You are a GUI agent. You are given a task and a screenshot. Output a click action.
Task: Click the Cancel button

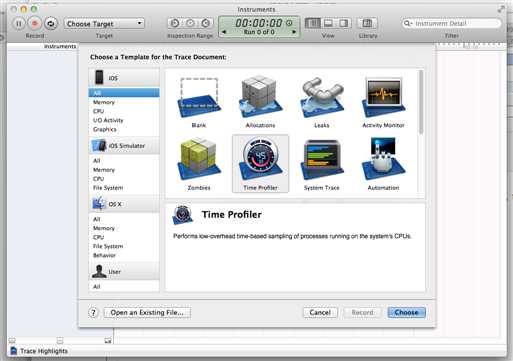(320, 312)
